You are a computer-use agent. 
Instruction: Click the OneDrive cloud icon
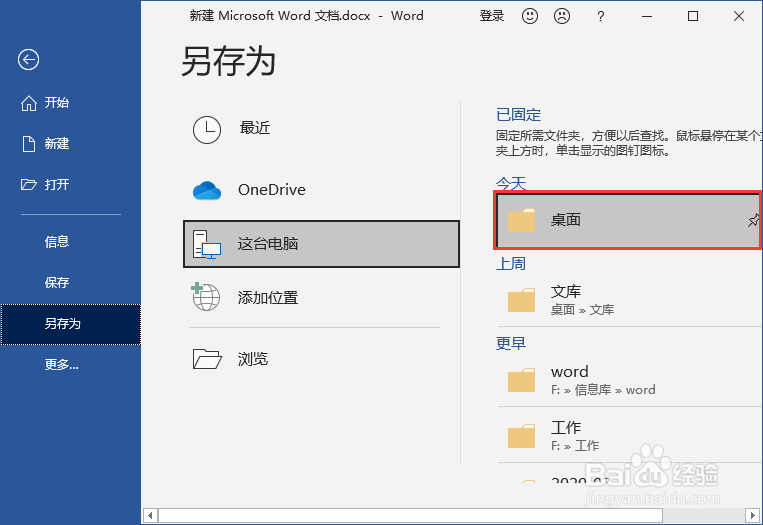point(207,190)
